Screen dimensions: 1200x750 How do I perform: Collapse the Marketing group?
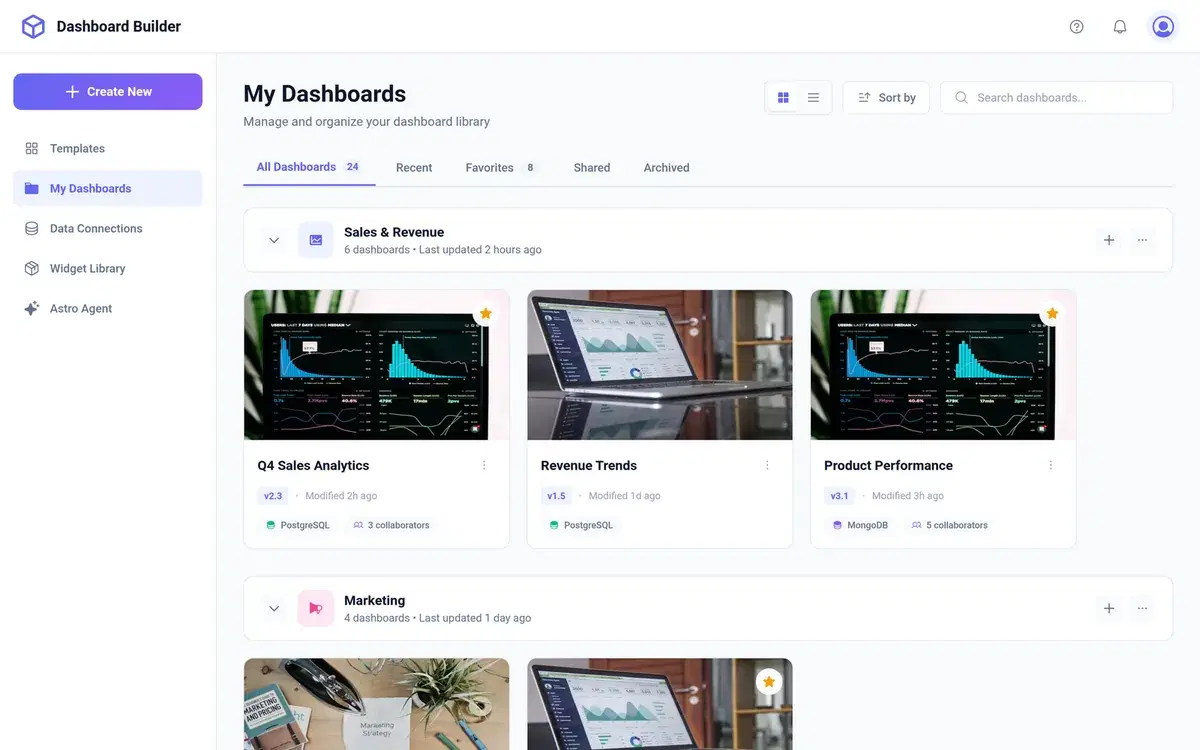[x=274, y=608]
